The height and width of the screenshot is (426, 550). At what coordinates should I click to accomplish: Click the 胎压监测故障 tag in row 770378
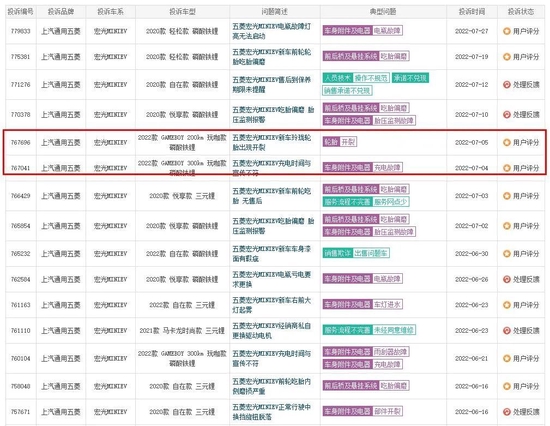tap(394, 120)
